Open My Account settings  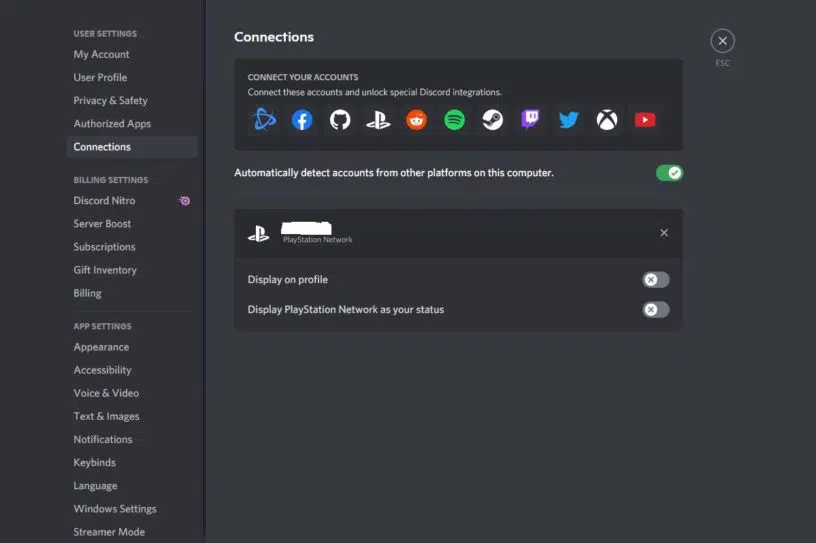[132, 54]
